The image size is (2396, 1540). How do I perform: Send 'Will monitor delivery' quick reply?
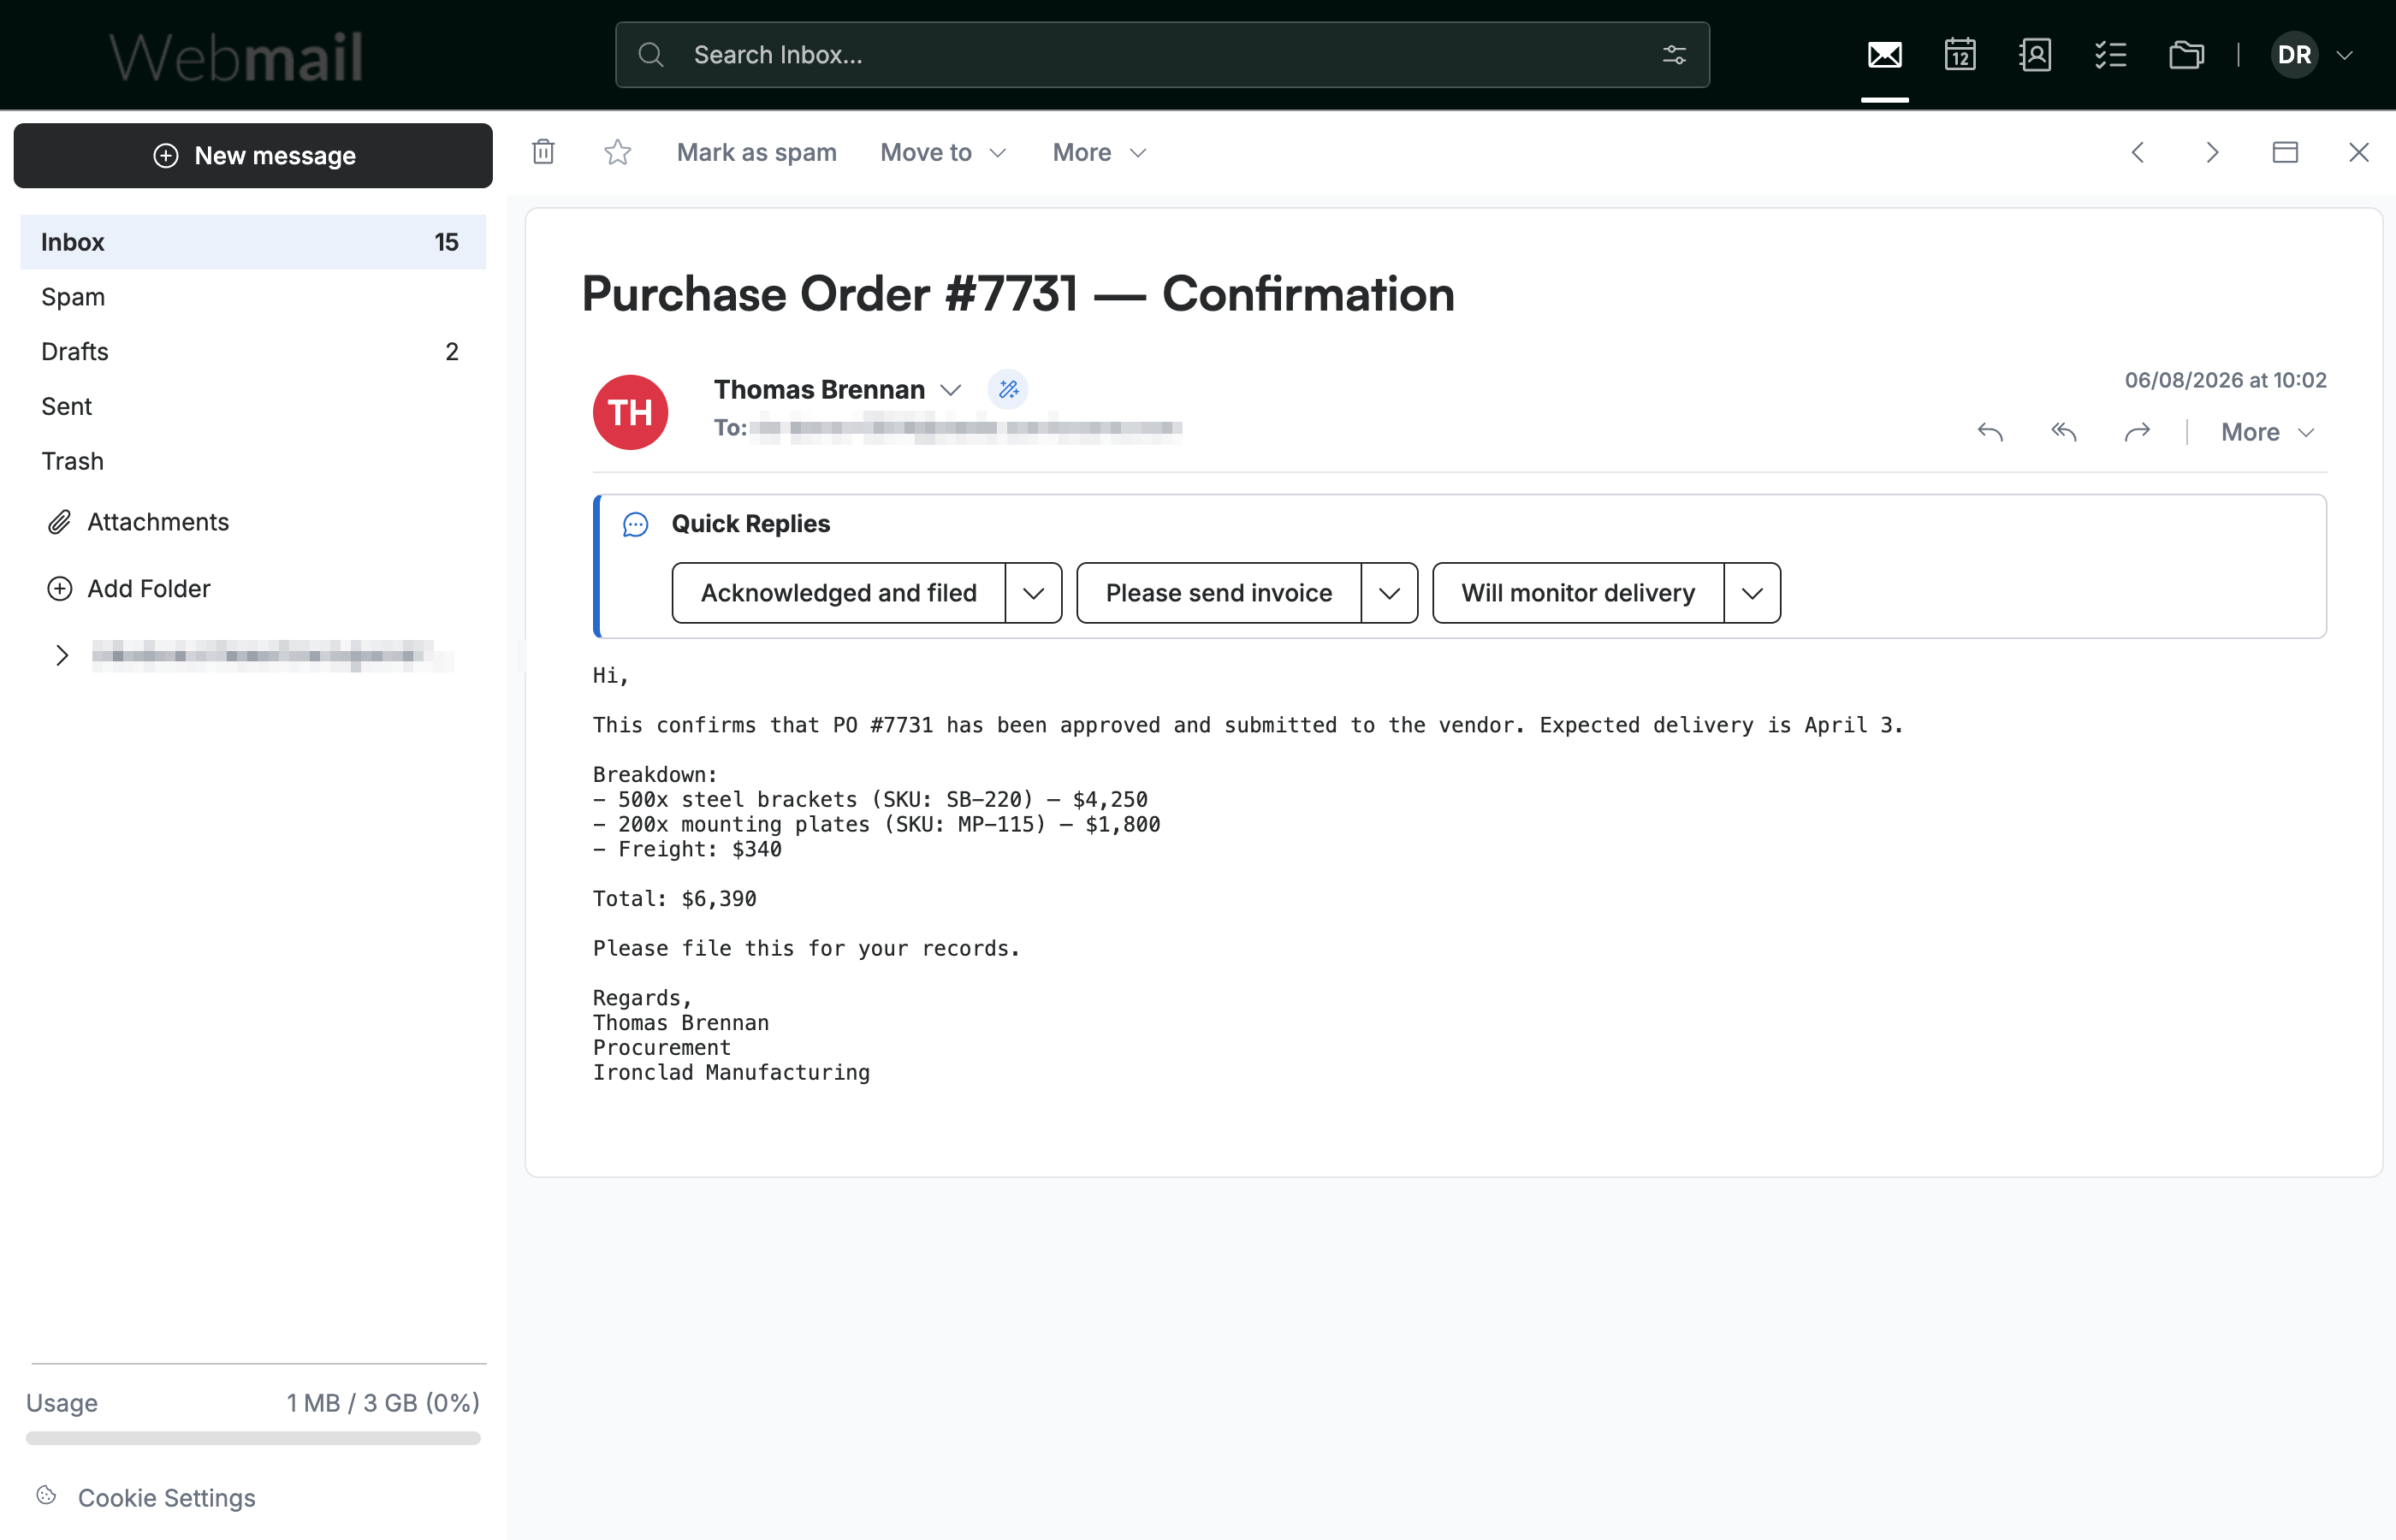pyautogui.click(x=1578, y=593)
